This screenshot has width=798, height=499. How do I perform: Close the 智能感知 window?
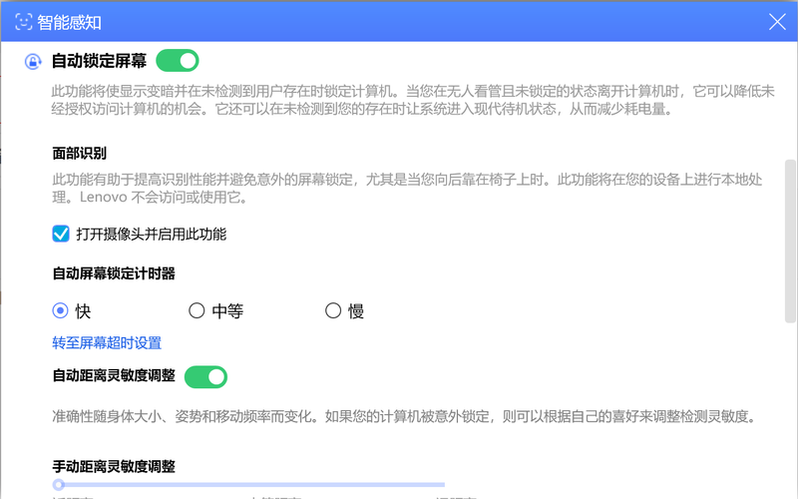point(776,21)
